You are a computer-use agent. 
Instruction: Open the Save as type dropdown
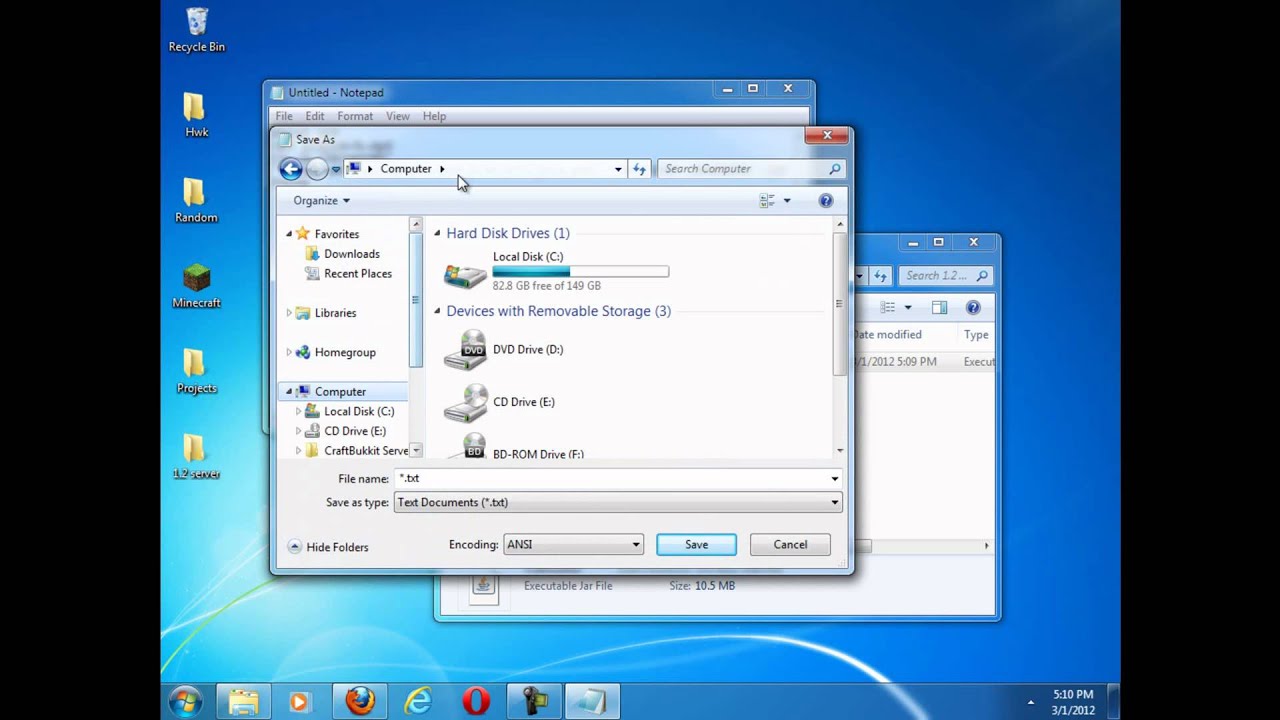618,503
